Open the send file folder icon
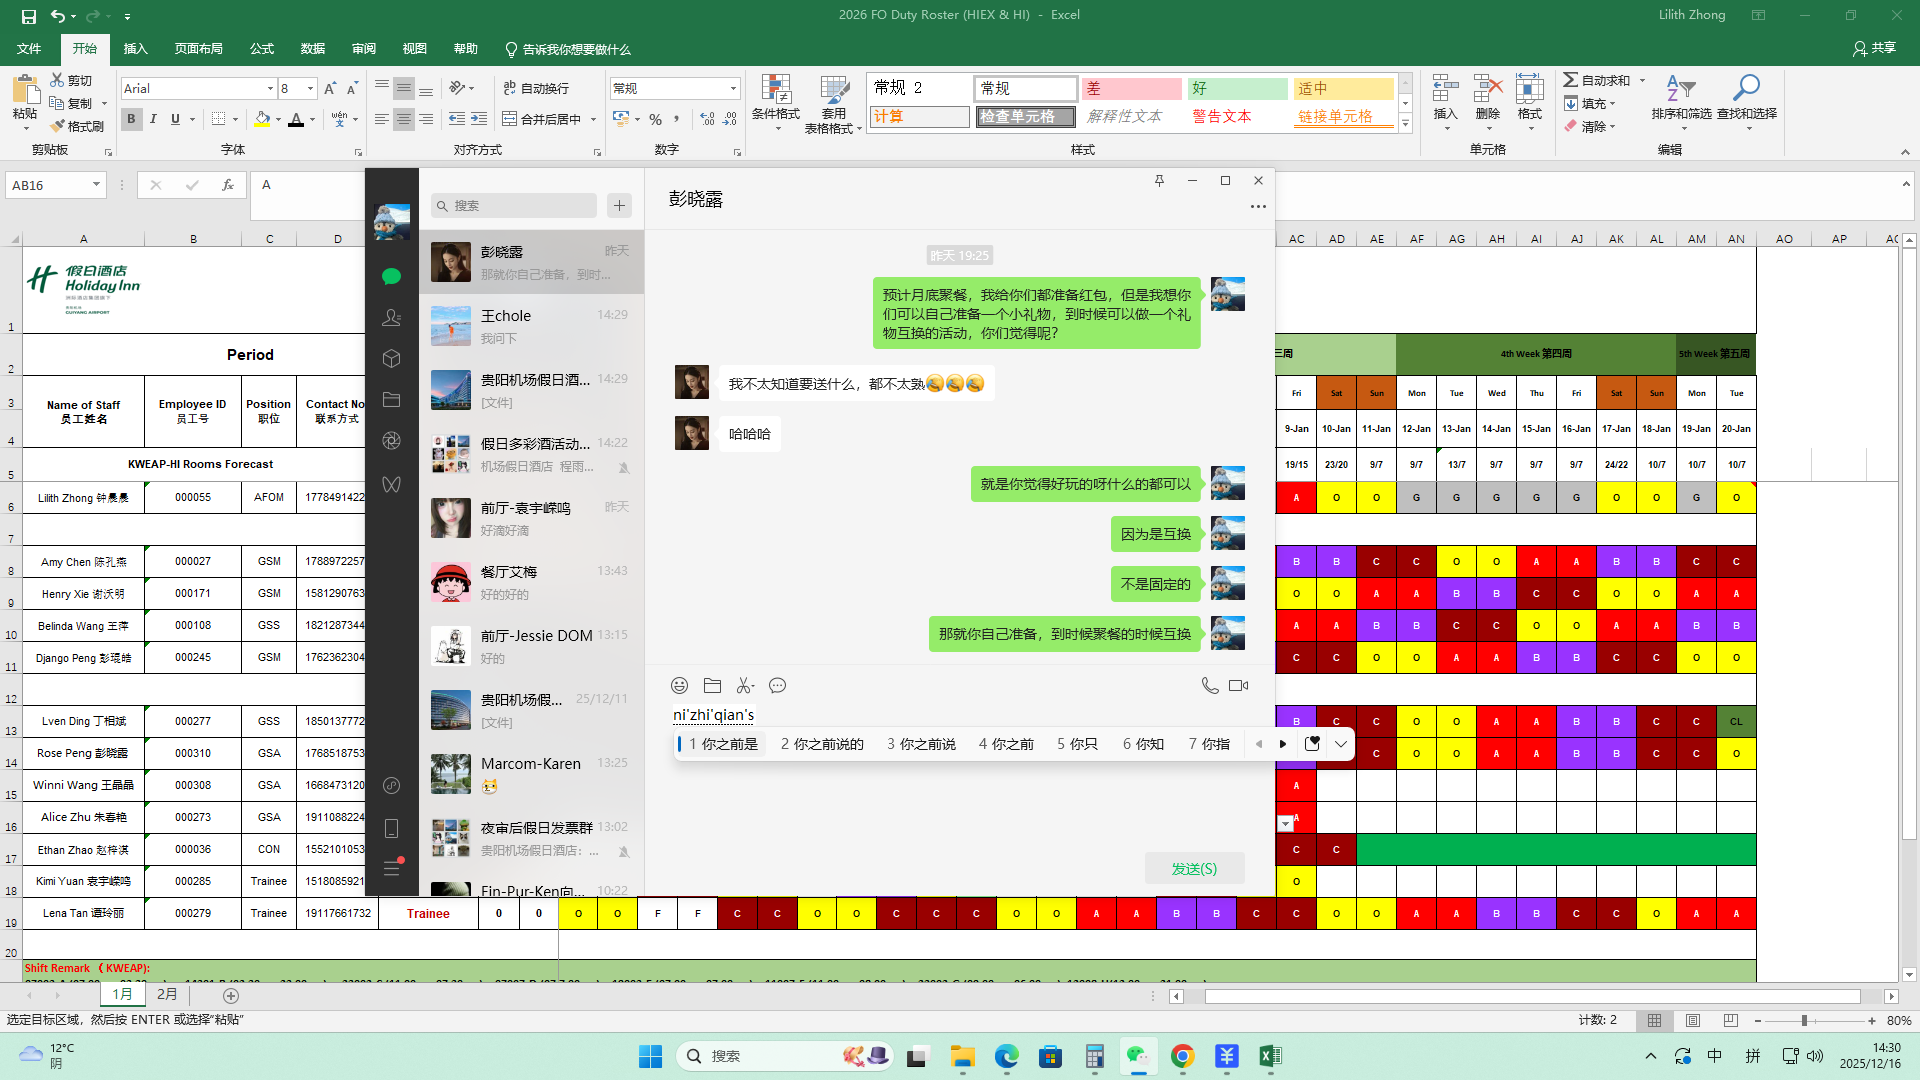Viewport: 1920px width, 1080px height. click(x=712, y=686)
